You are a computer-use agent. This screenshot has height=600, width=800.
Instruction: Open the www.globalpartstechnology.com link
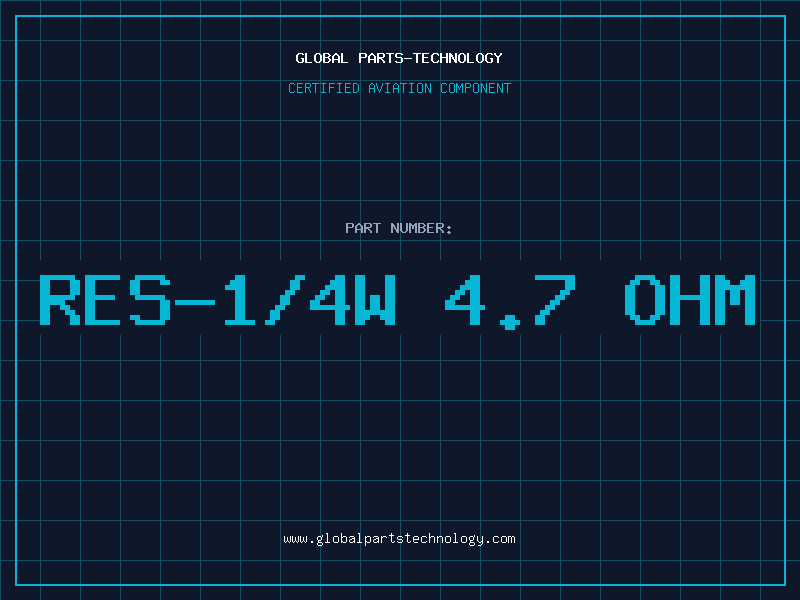[399, 539]
